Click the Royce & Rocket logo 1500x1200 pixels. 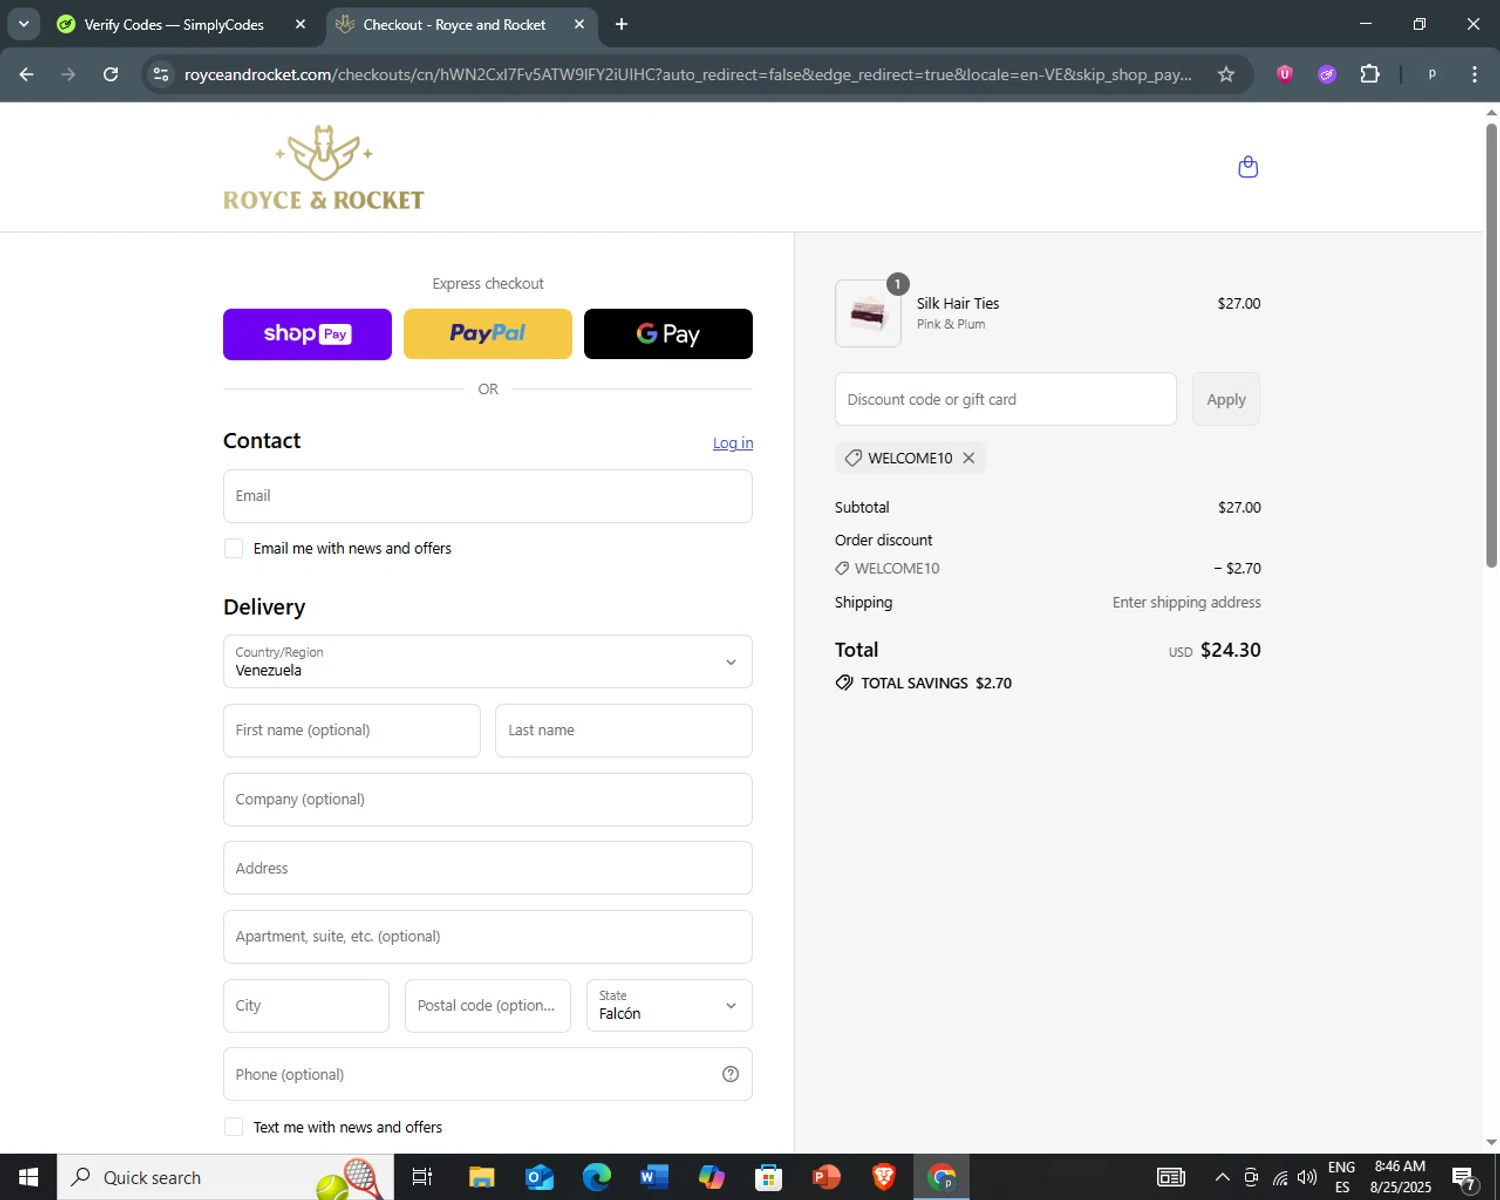point(323,168)
